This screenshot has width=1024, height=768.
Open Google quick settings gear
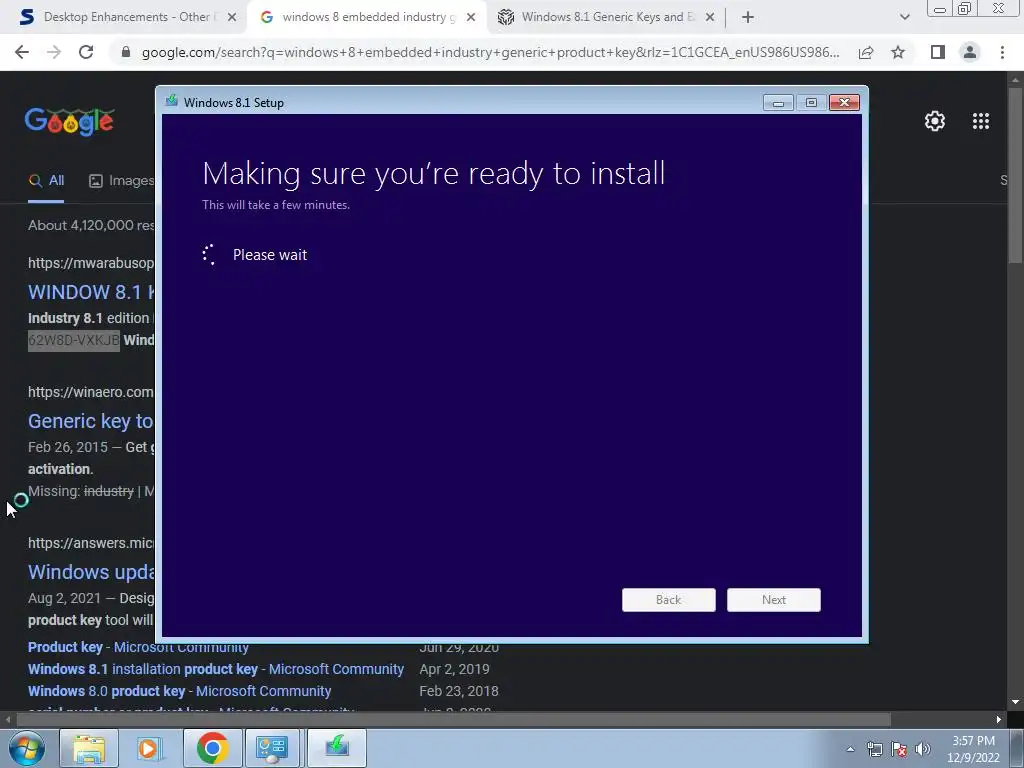click(x=935, y=121)
